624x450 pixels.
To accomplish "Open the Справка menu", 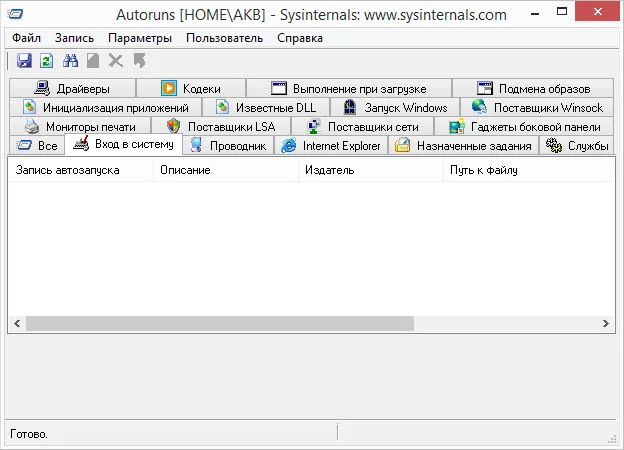I will coord(300,38).
